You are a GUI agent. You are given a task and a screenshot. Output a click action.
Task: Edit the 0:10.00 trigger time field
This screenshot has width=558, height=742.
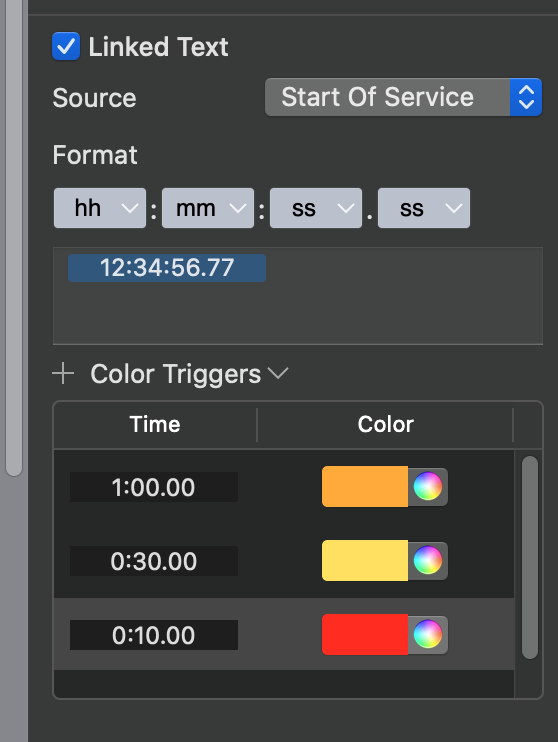(154, 635)
